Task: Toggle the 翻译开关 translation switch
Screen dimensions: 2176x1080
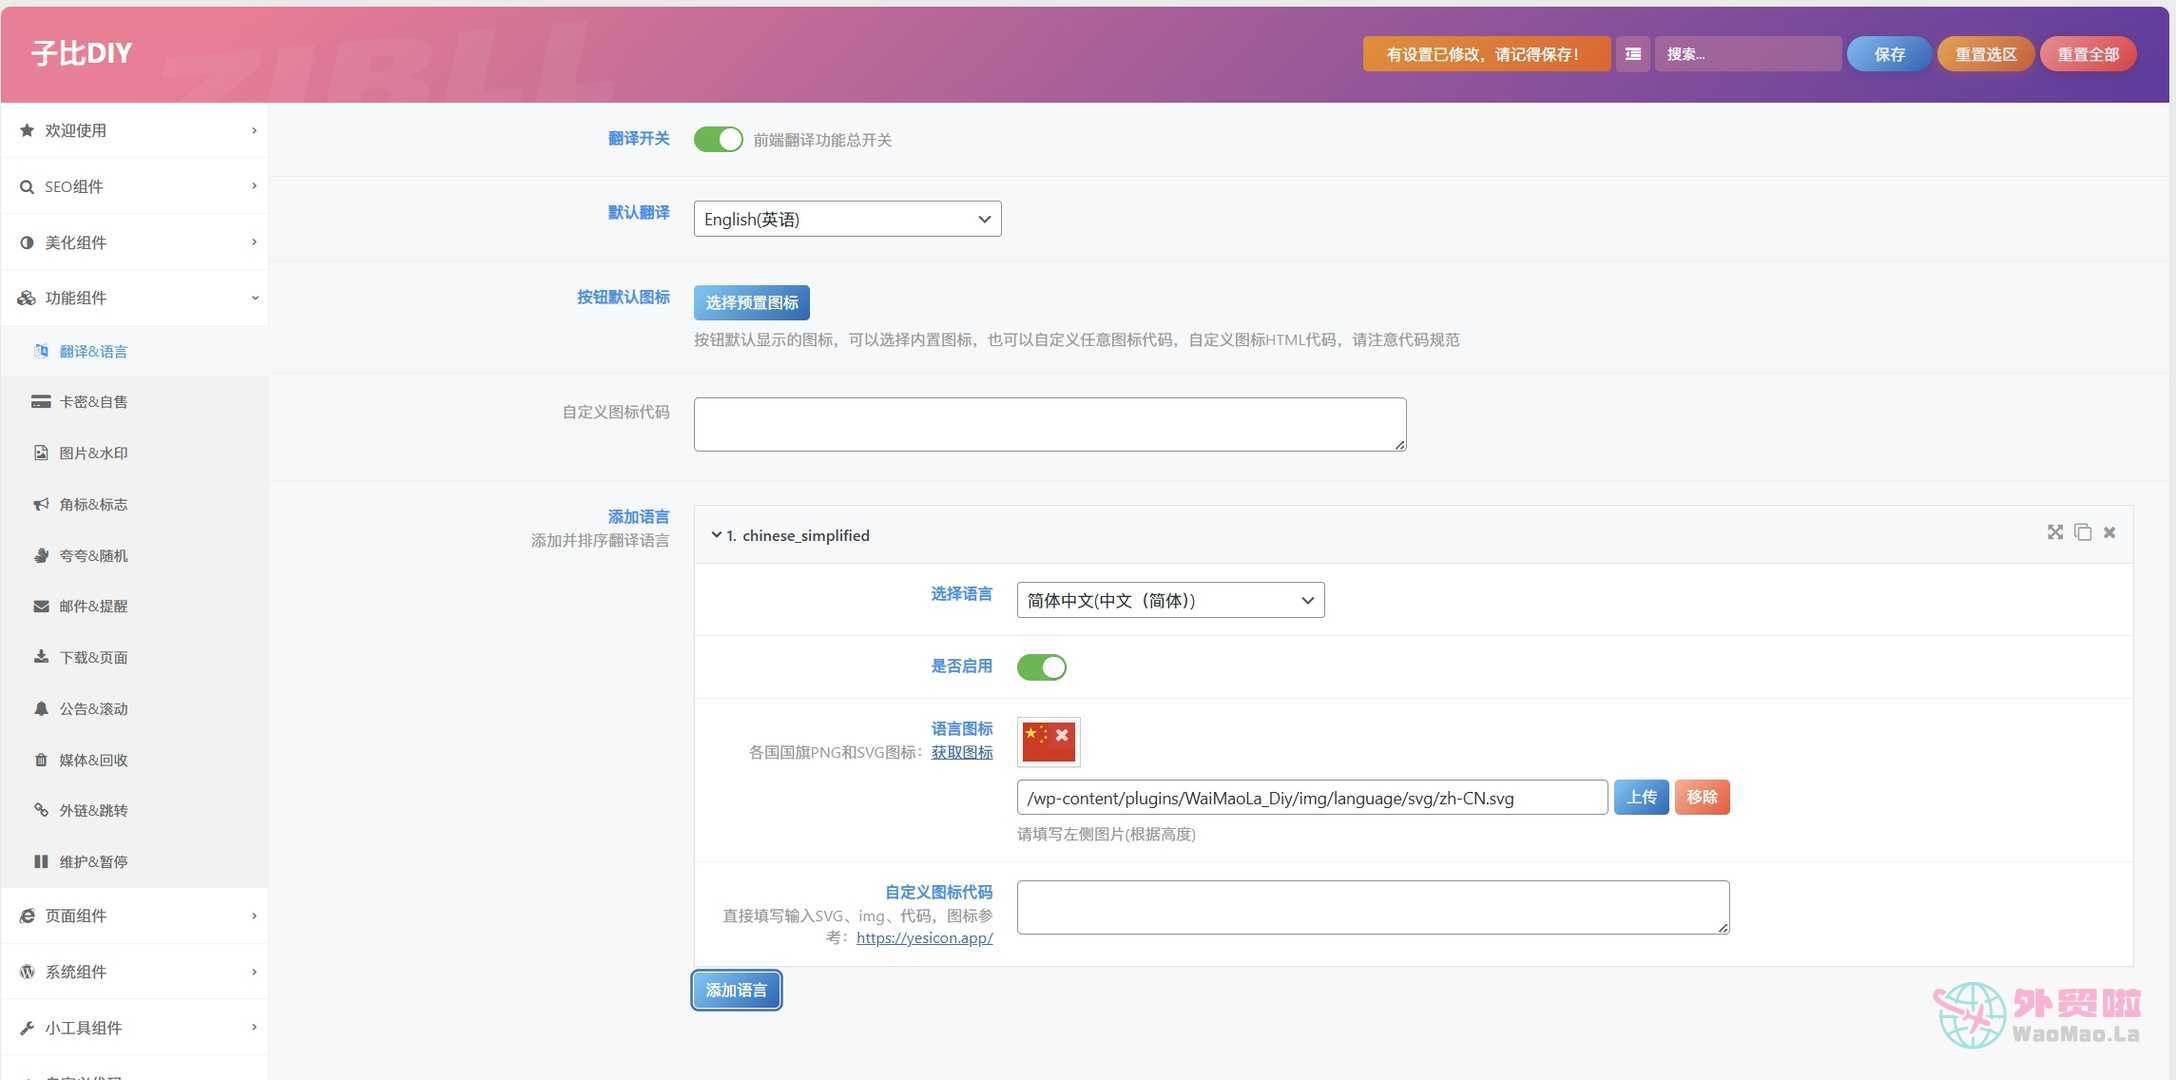Action: click(x=718, y=139)
